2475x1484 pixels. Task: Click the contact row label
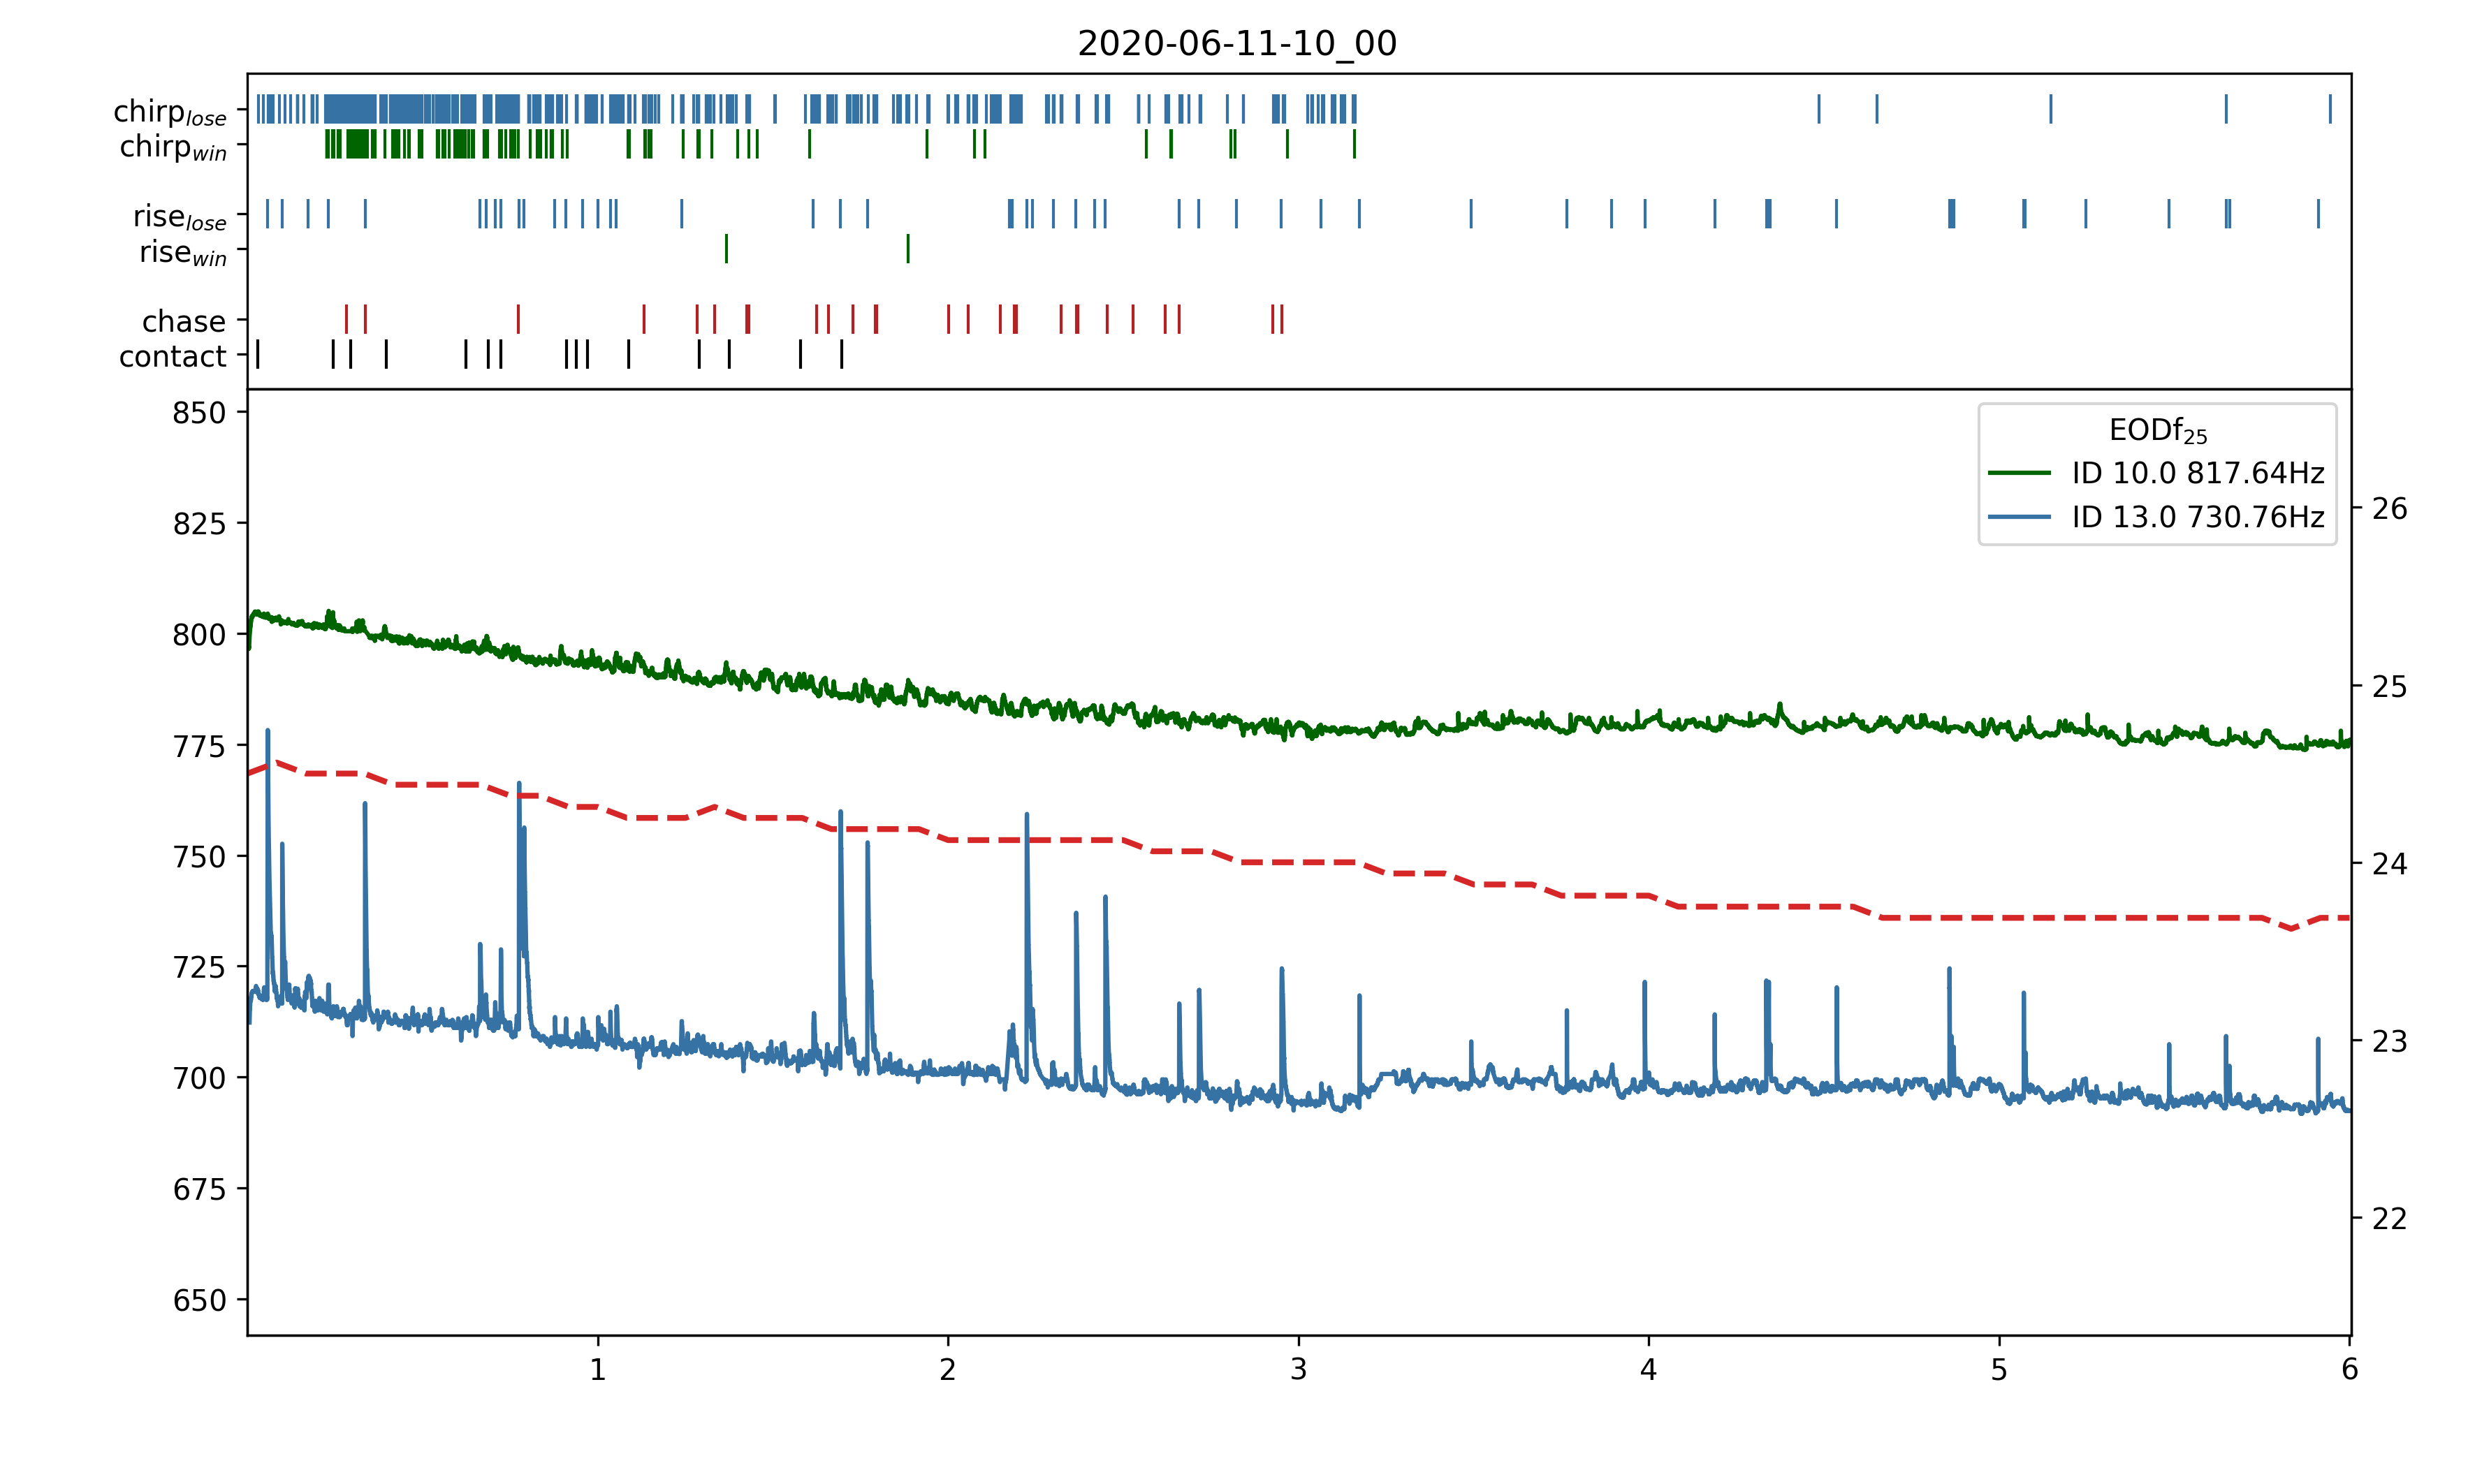coord(173,356)
